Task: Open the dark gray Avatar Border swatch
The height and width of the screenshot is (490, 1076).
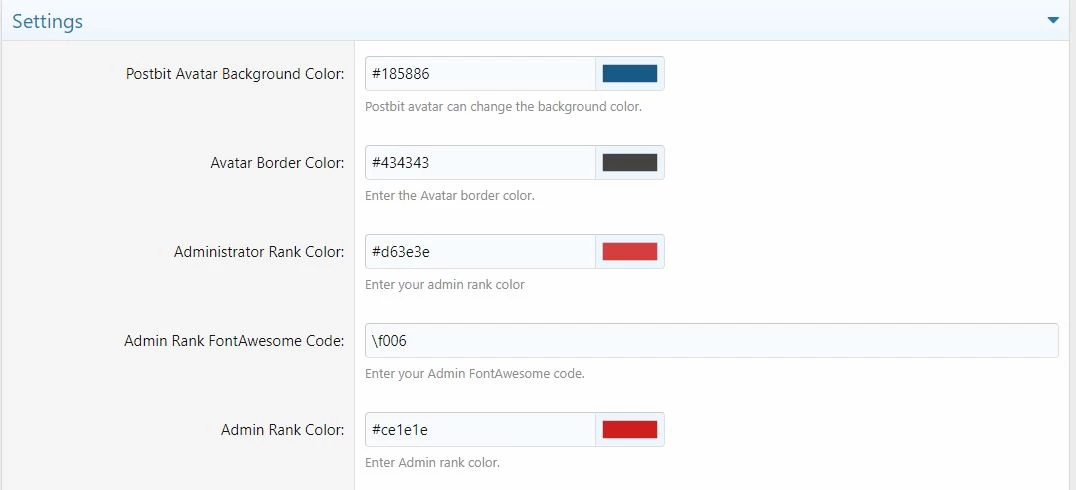Action: [x=629, y=163]
